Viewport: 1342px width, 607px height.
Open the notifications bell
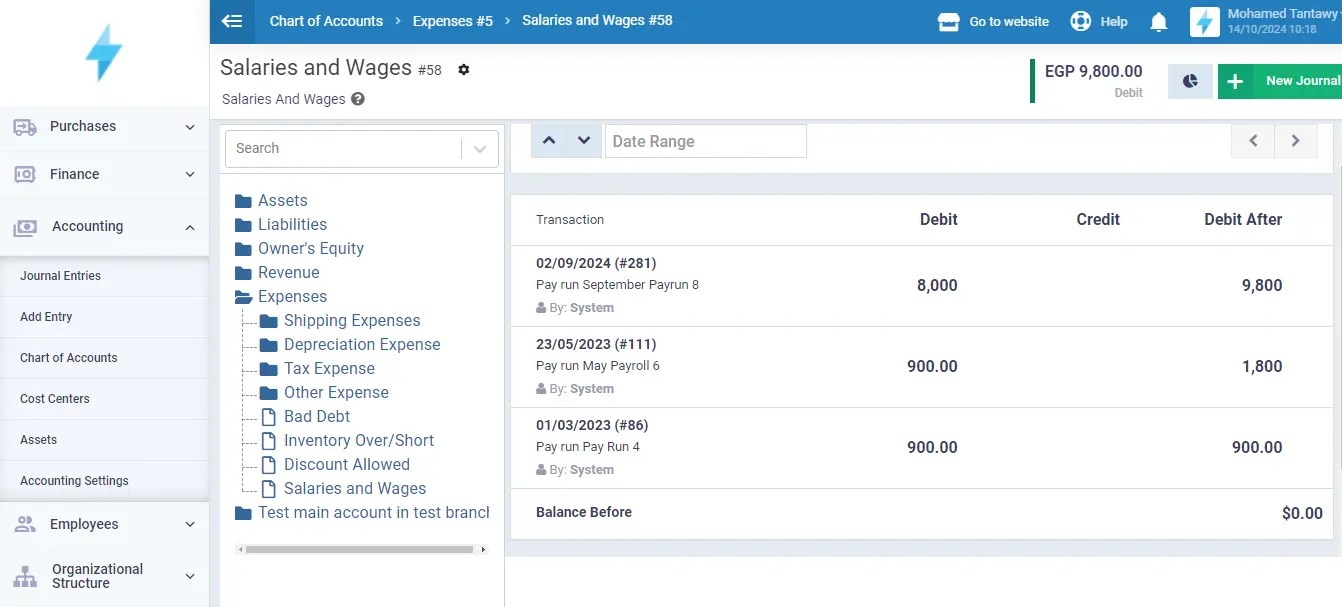pos(1158,20)
